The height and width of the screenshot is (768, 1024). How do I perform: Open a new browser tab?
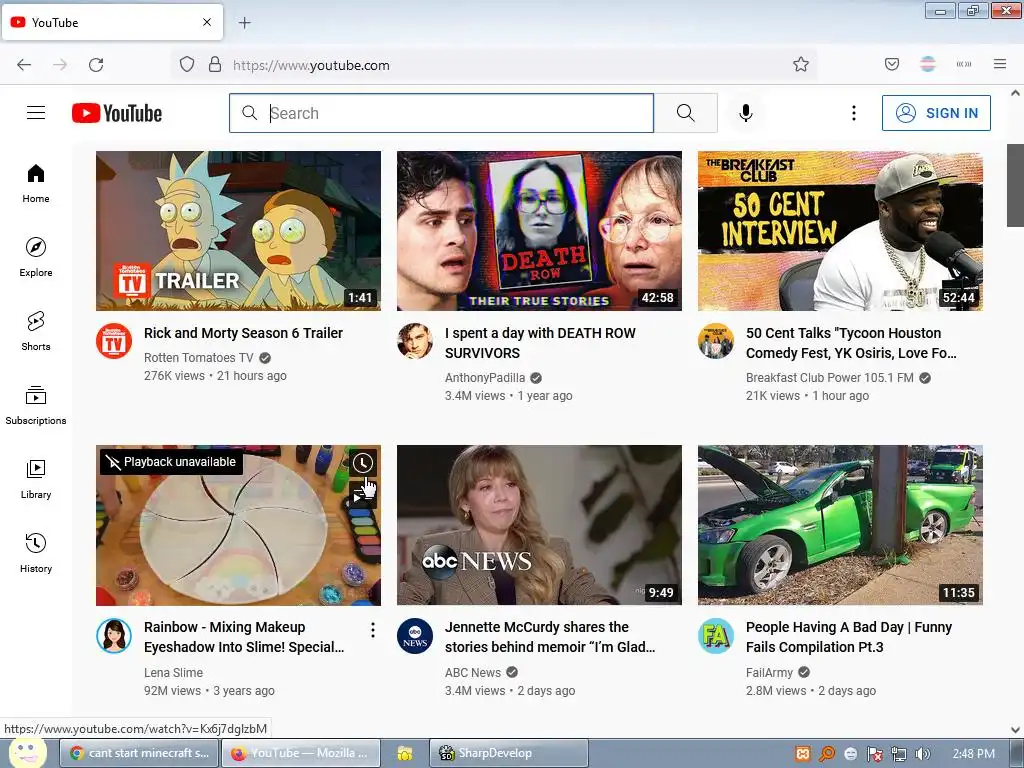point(244,23)
